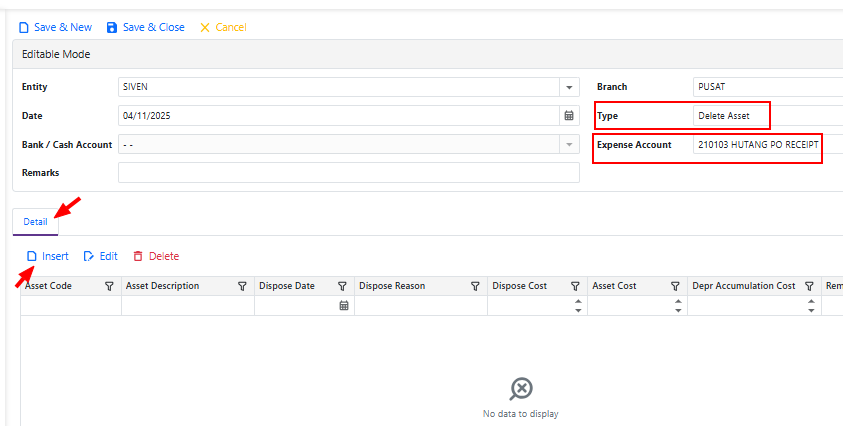The width and height of the screenshot is (843, 426).
Task: Click the Dispose Reason filter row input
Action: pos(421,306)
